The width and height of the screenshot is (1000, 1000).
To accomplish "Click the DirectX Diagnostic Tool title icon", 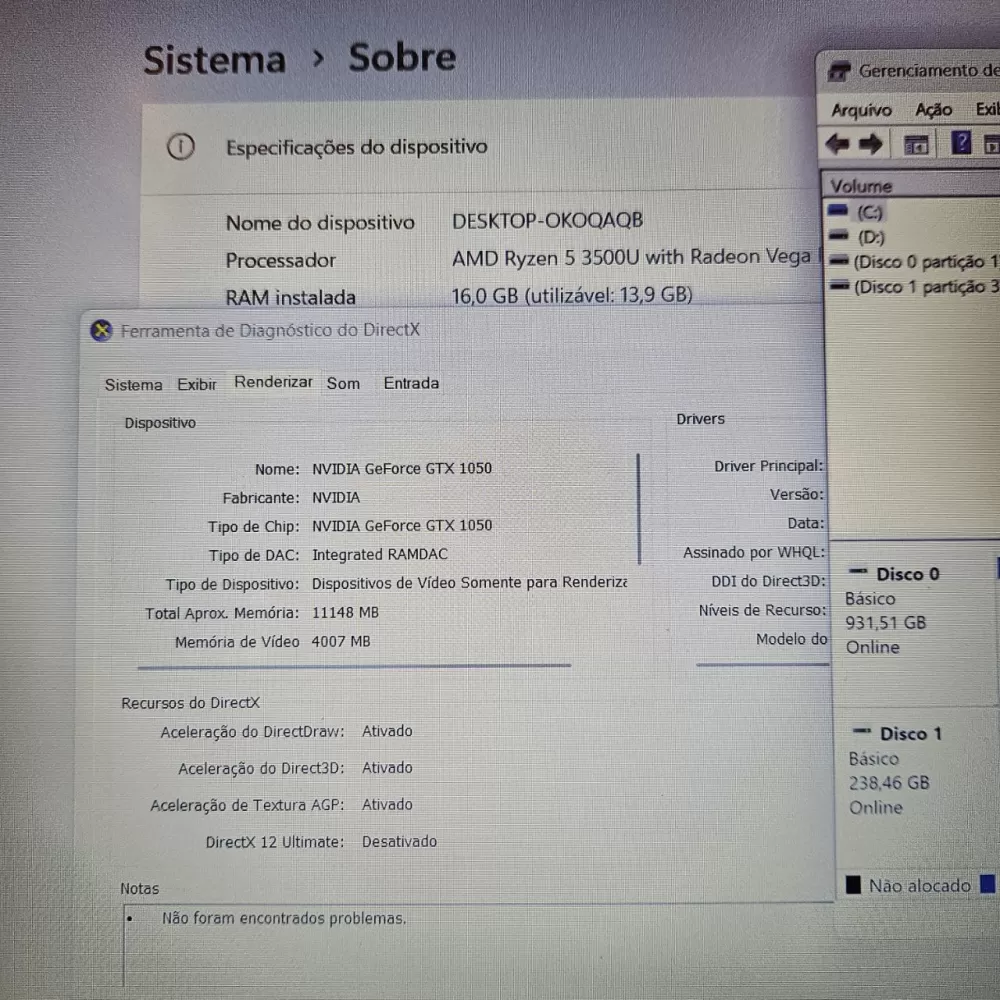I will (101, 330).
